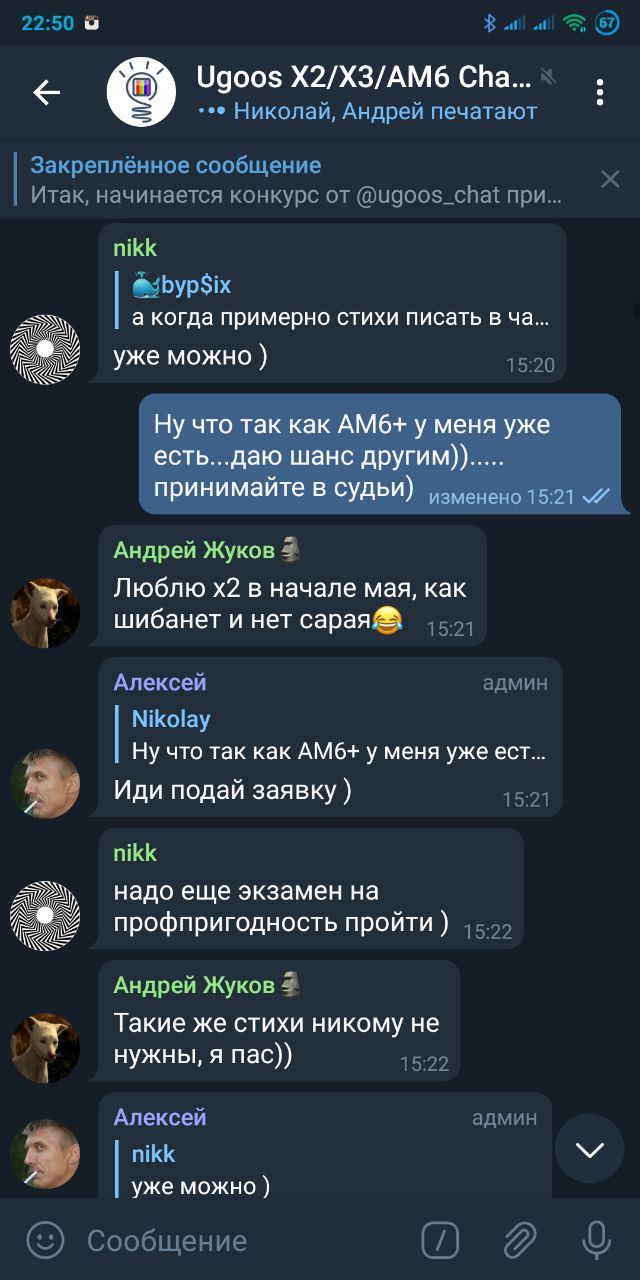This screenshot has height=1280, width=640.
Task: Tap nikk's spiral avatar beside 15:20 message
Action: 45,348
